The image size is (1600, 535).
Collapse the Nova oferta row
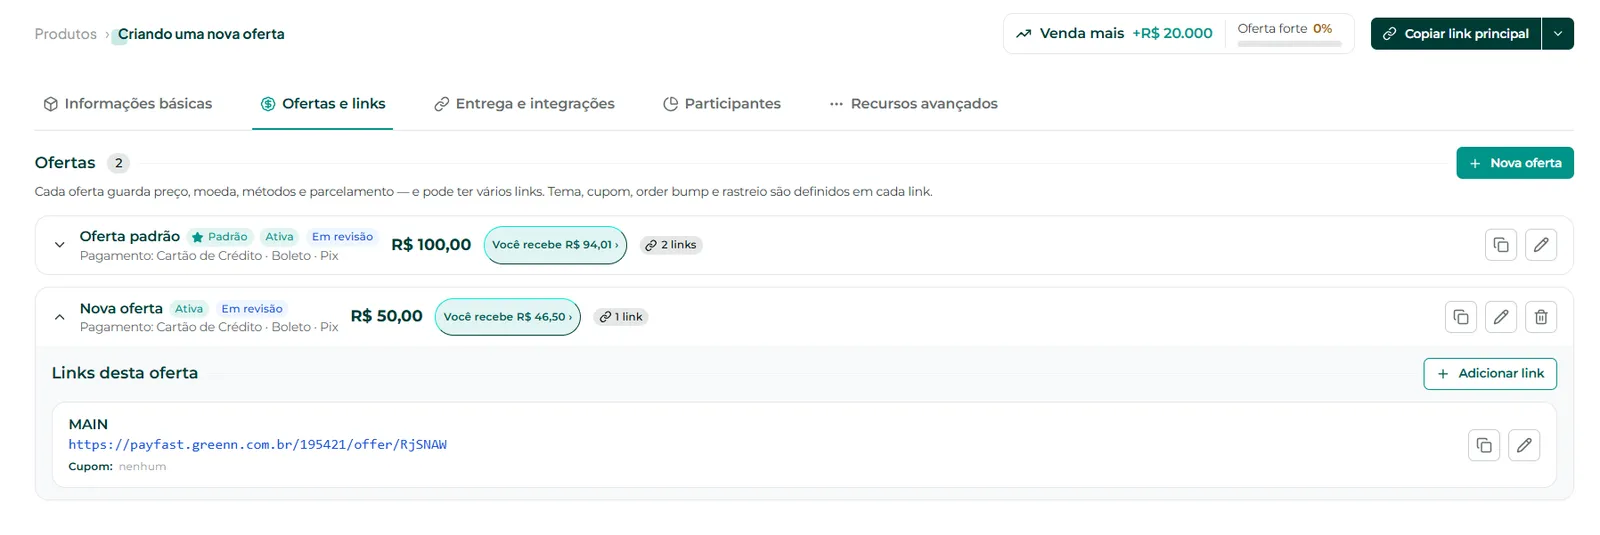click(x=59, y=317)
